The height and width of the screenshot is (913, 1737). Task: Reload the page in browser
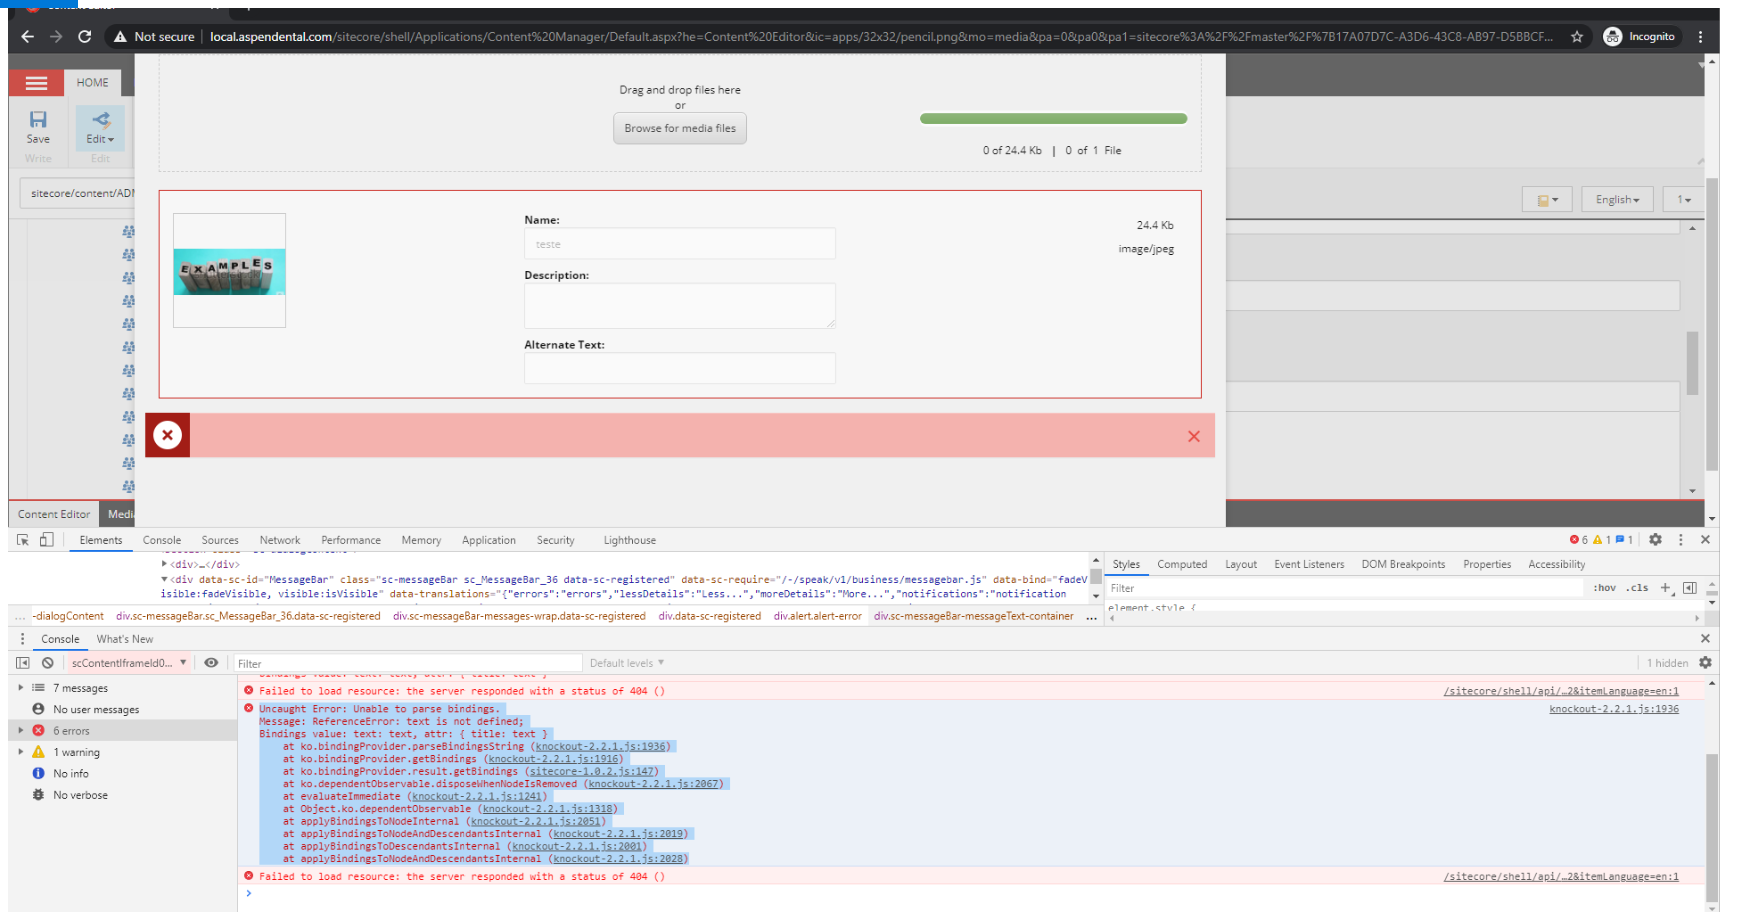tap(85, 37)
